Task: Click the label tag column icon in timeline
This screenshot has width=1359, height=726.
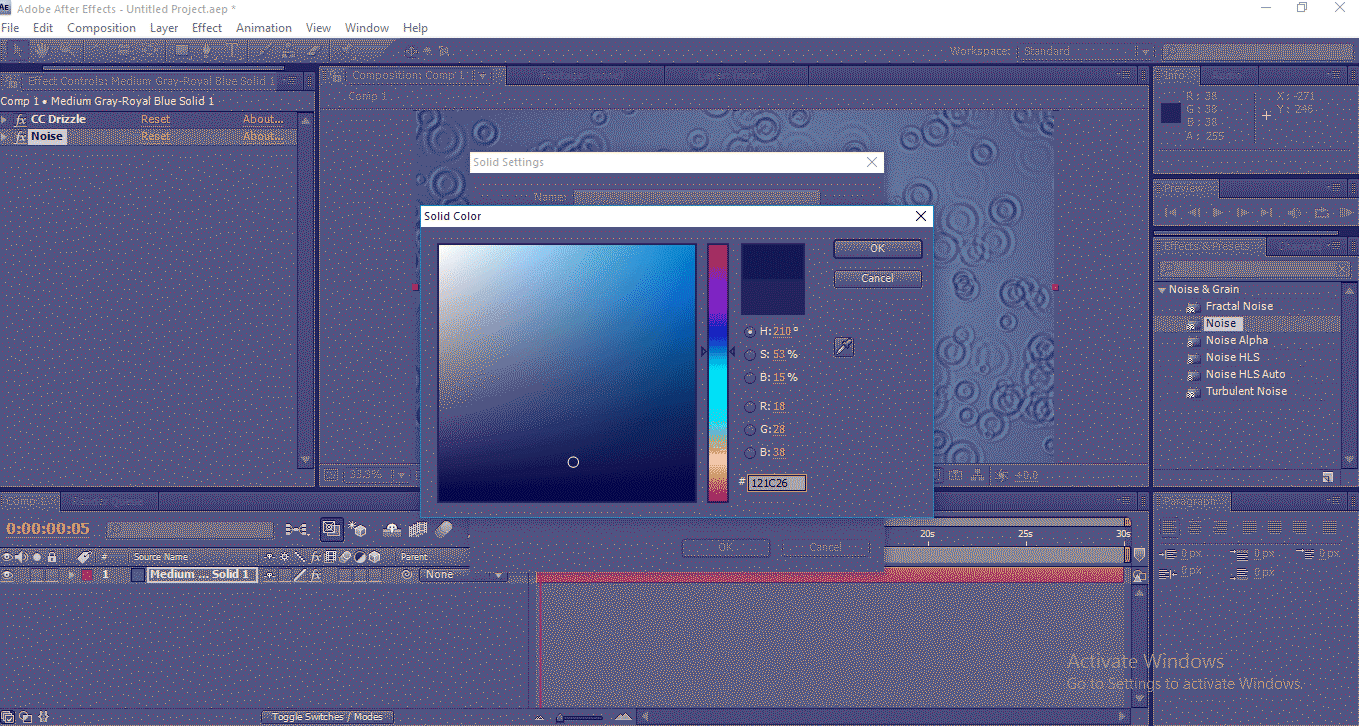Action: tap(84, 557)
